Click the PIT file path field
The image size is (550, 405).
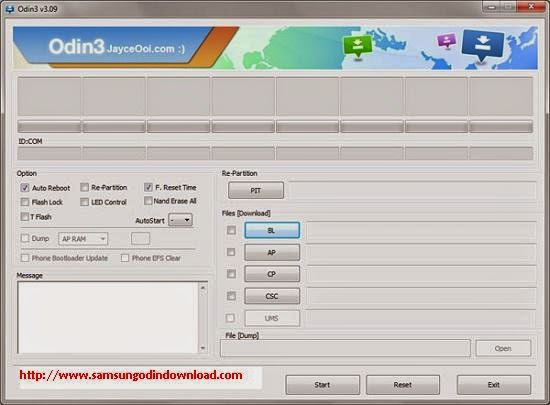(412, 190)
